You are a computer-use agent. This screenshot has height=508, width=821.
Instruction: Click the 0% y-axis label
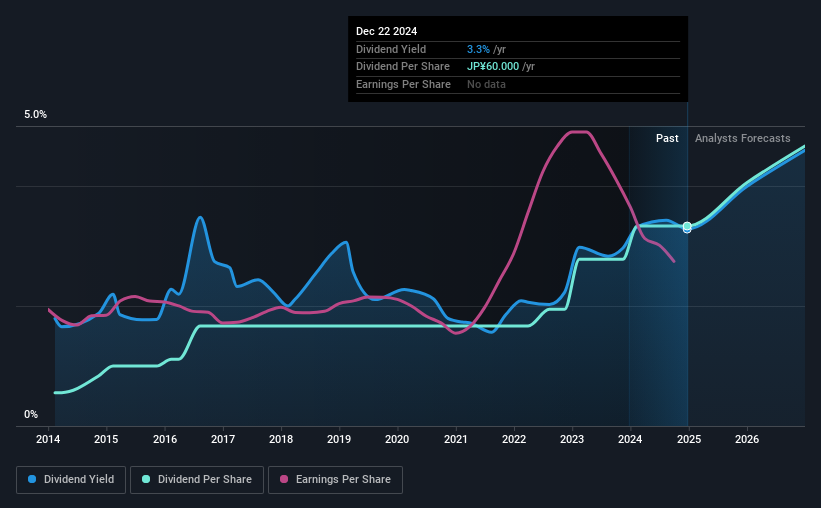click(x=31, y=414)
